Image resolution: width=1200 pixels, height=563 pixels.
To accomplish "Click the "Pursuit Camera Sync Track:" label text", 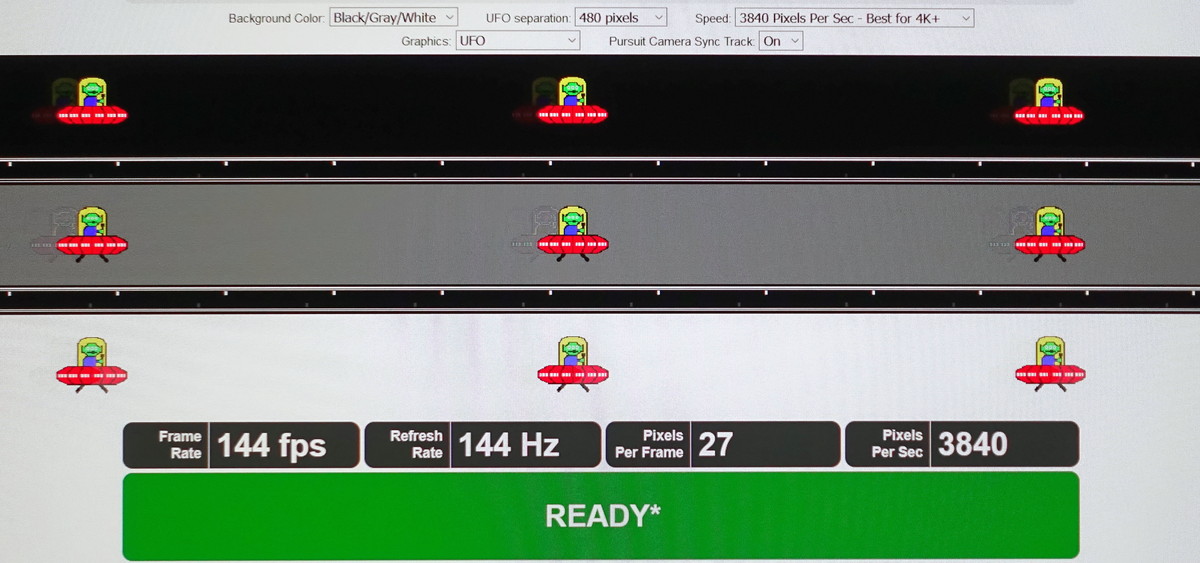I will coord(682,42).
